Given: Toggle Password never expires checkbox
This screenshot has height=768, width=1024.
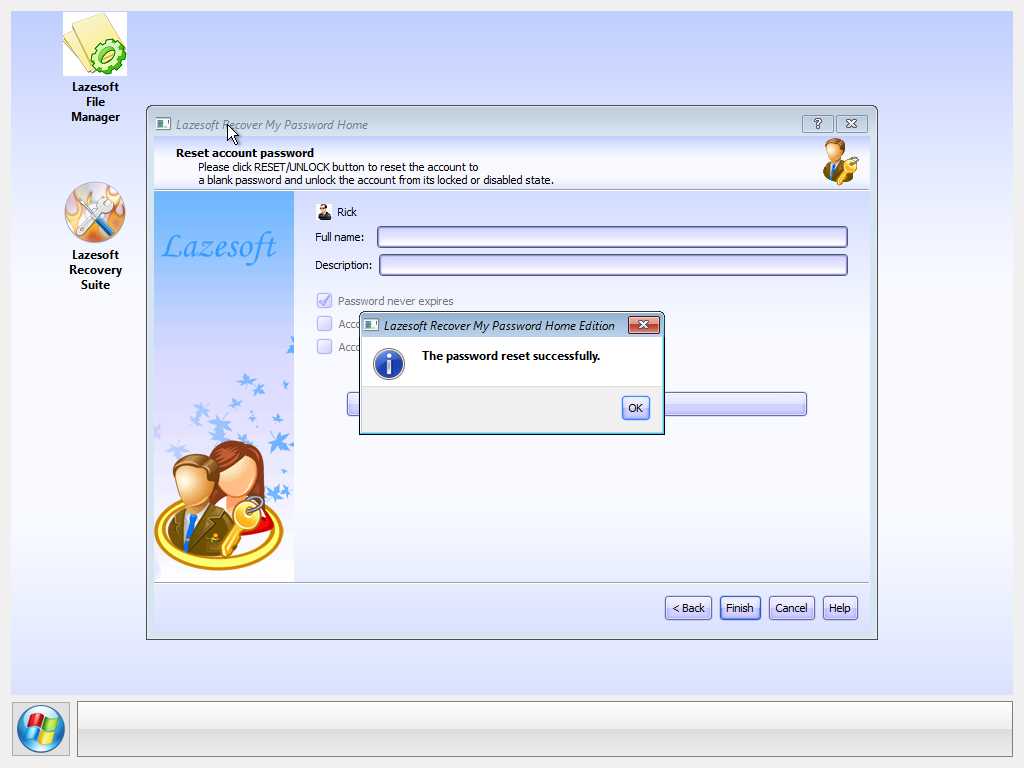Looking at the screenshot, I should 324,300.
